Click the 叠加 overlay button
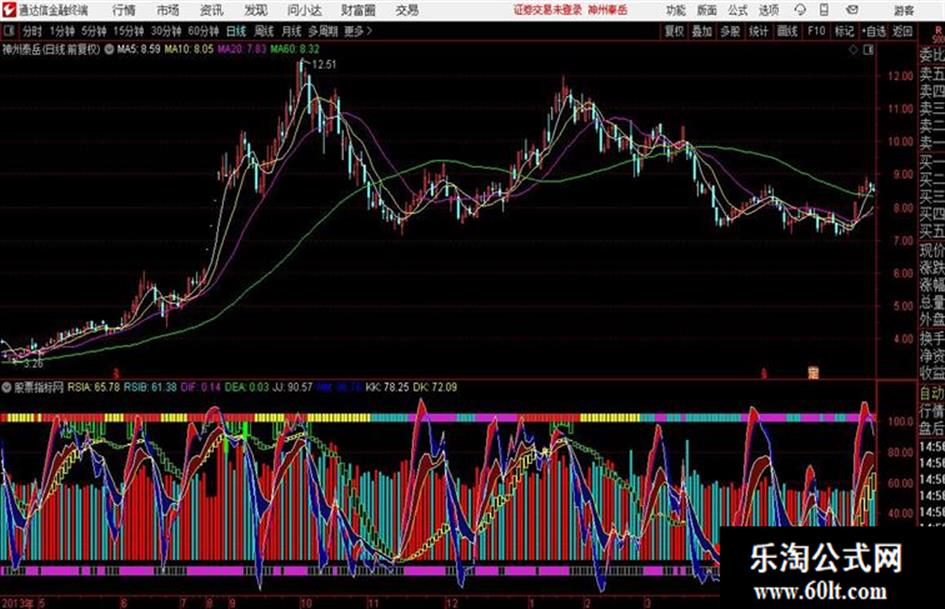This screenshot has width=945, height=609. point(702,31)
